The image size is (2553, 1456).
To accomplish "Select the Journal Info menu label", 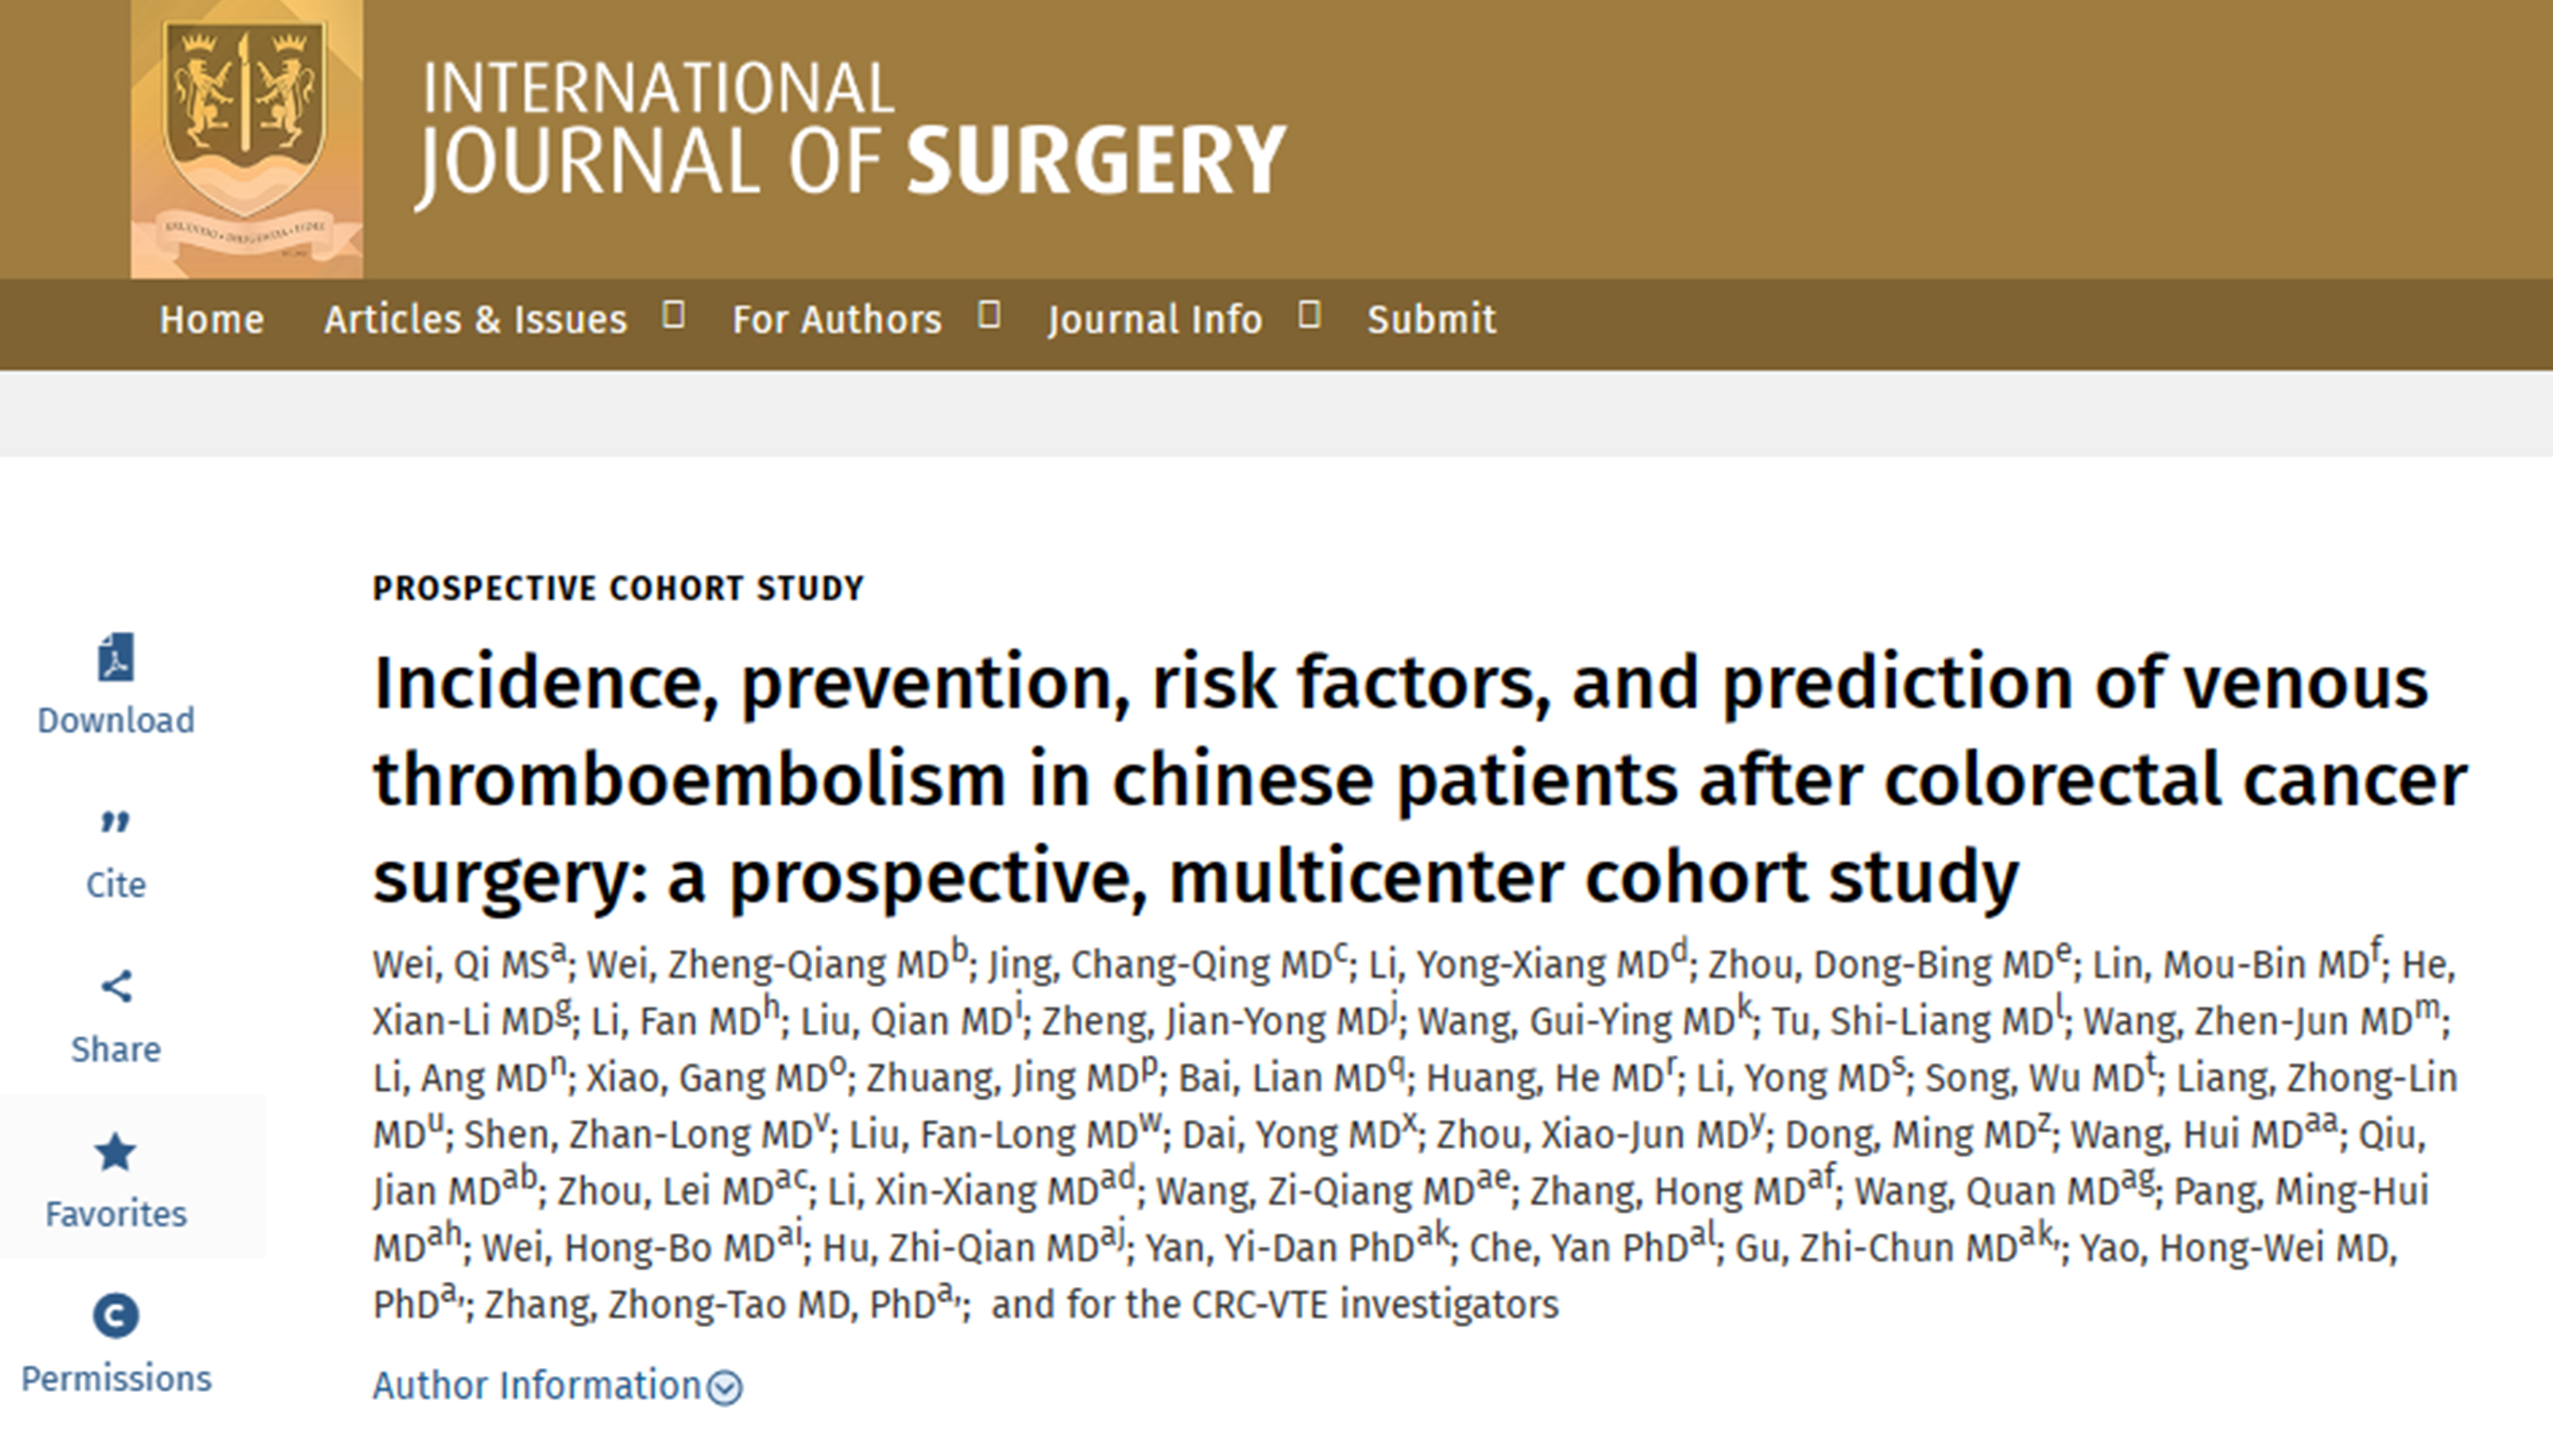I will (1155, 320).
